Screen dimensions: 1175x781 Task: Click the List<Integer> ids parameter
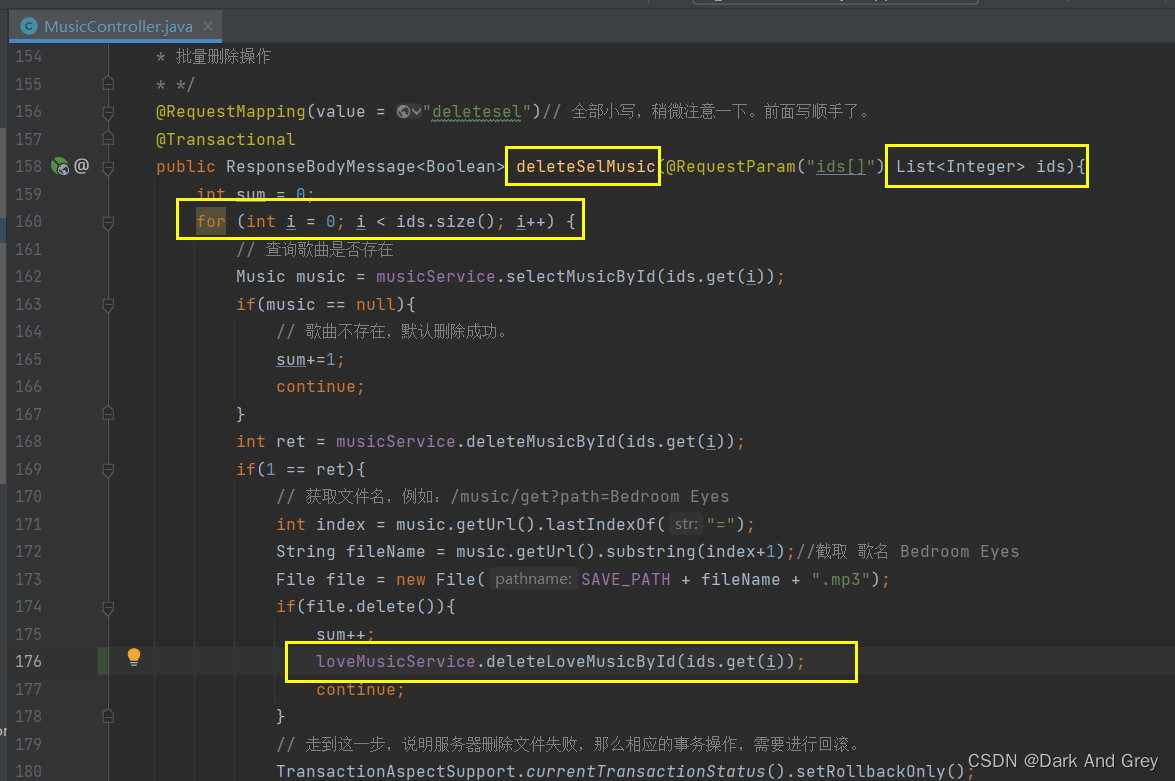(x=981, y=166)
